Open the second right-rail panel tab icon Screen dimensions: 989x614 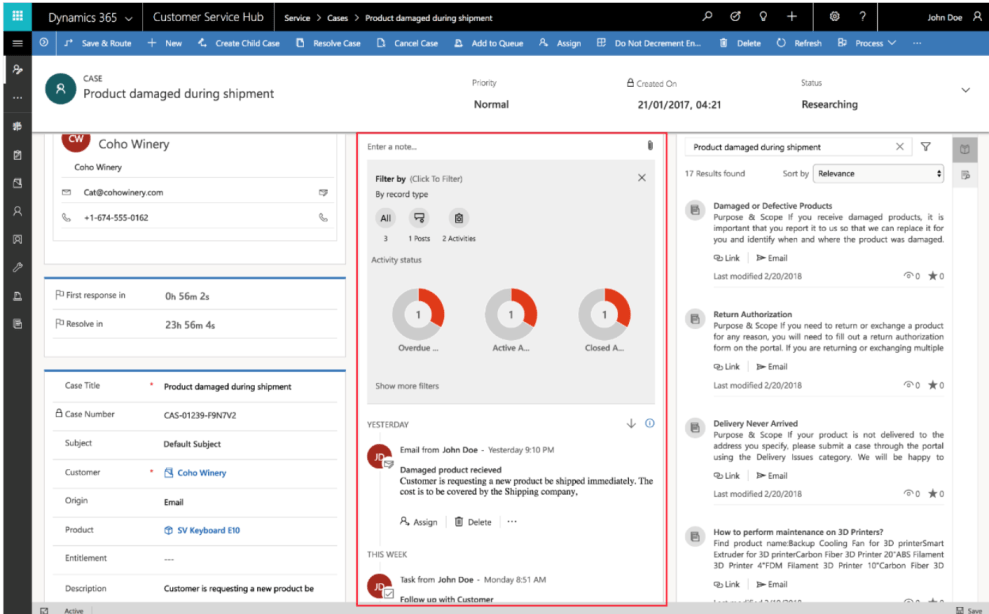coord(965,175)
